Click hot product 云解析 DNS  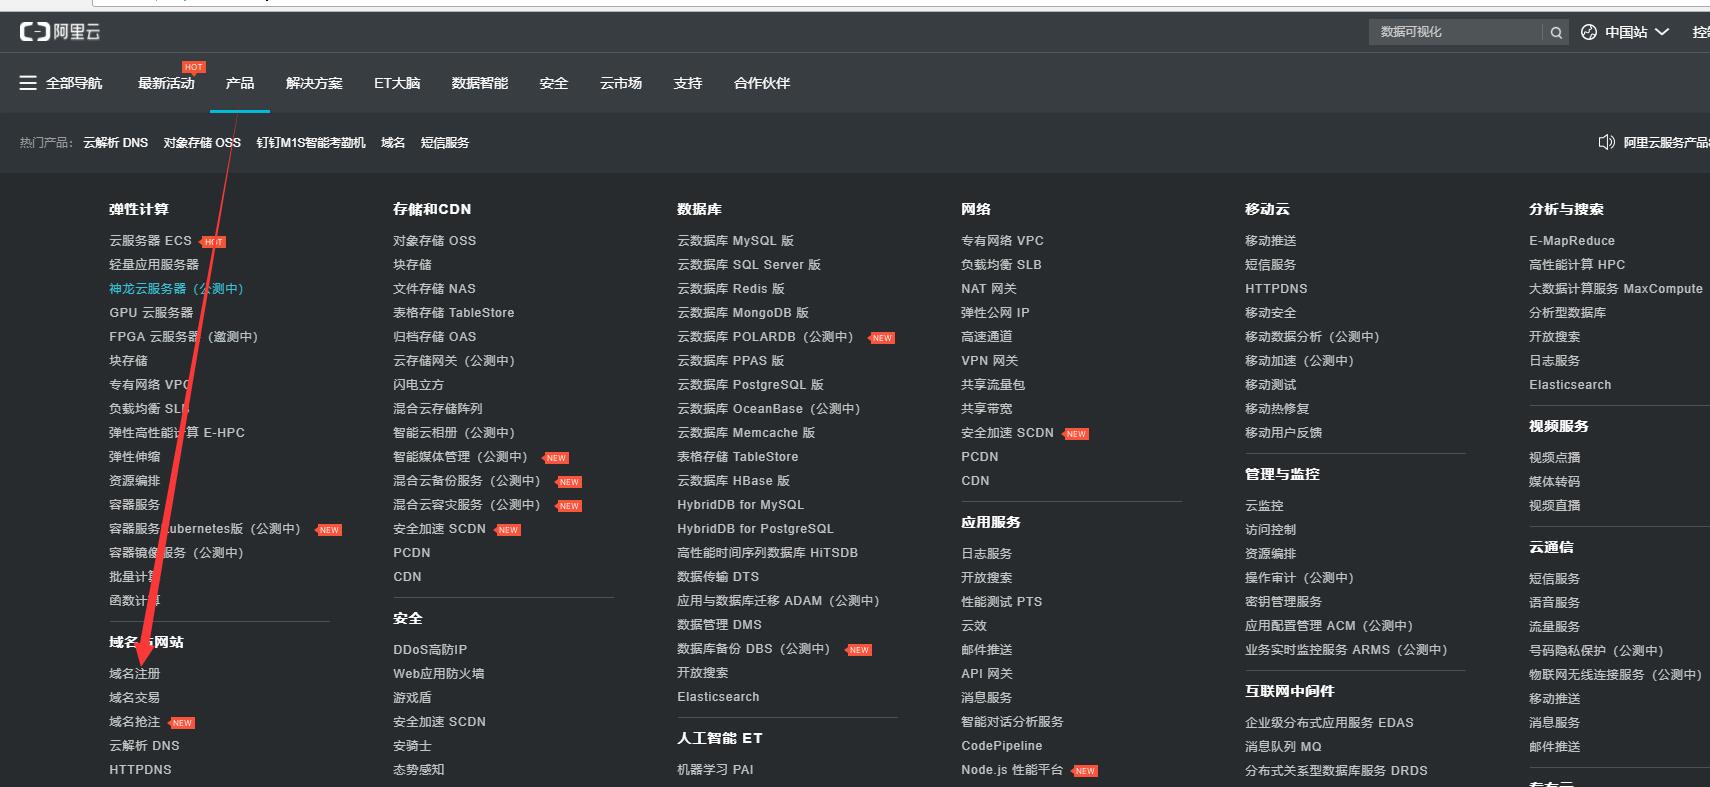coord(116,143)
